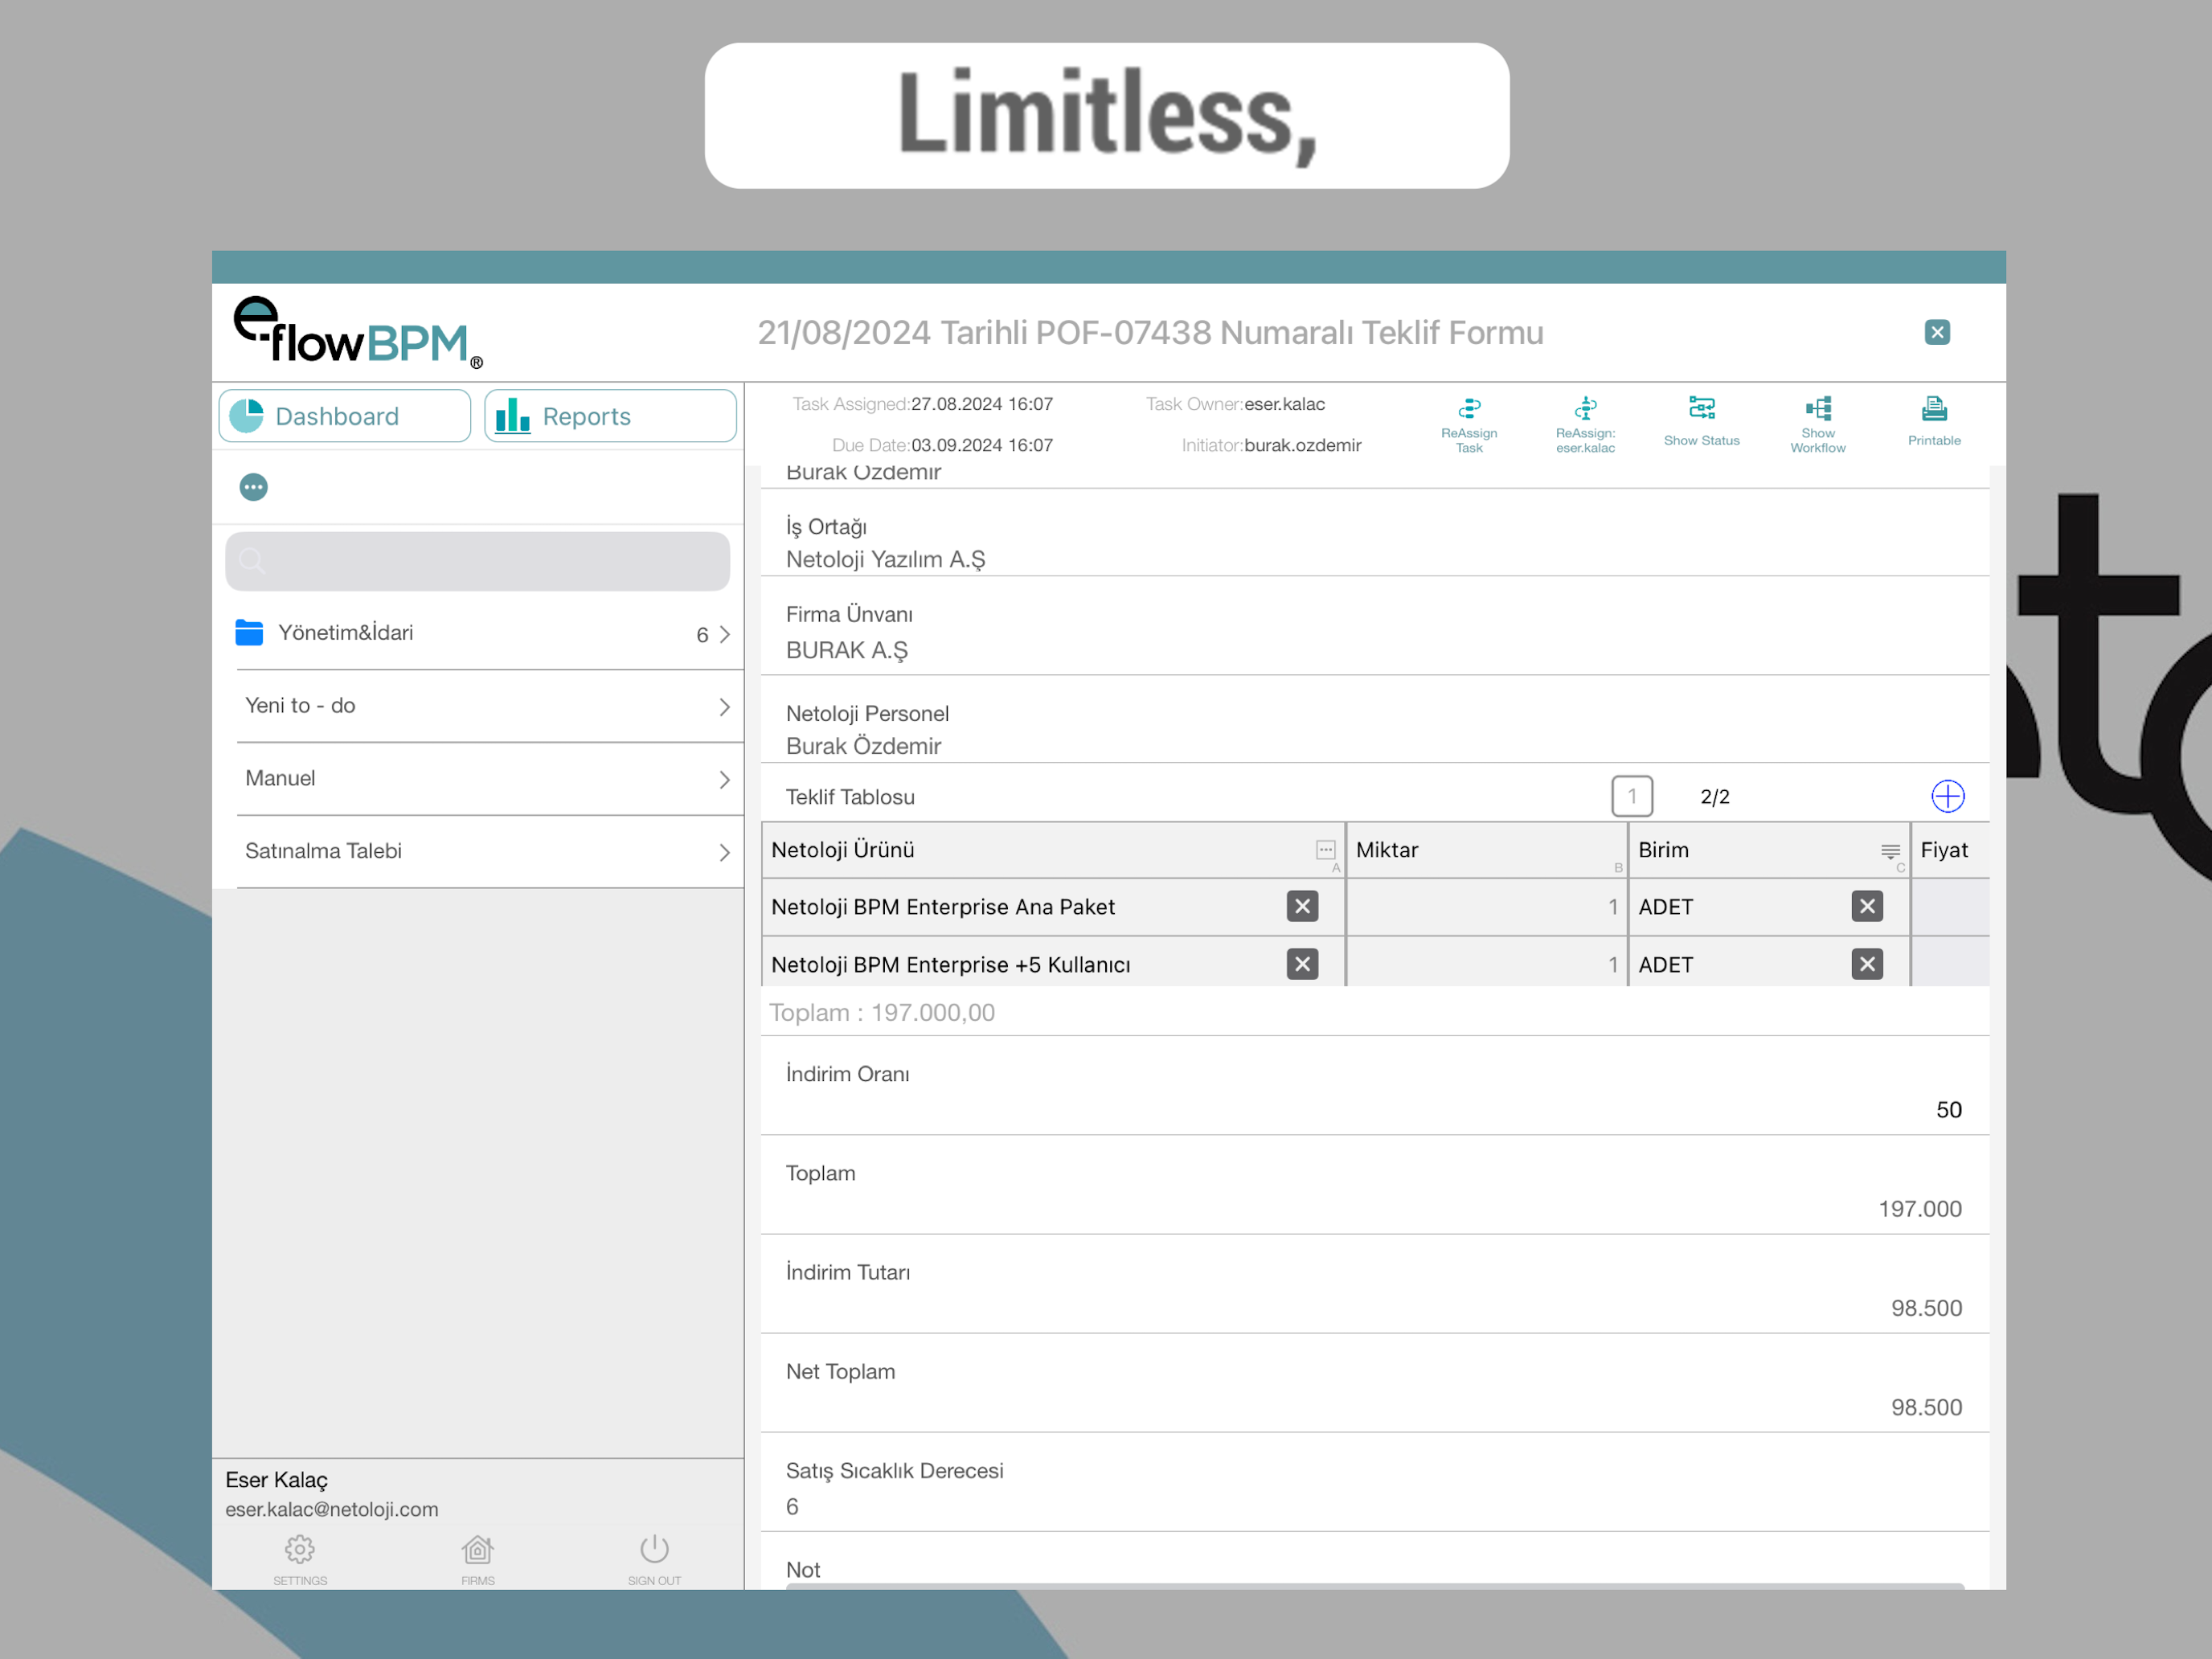
Task: Click the Miktar column header
Action: tap(1486, 850)
